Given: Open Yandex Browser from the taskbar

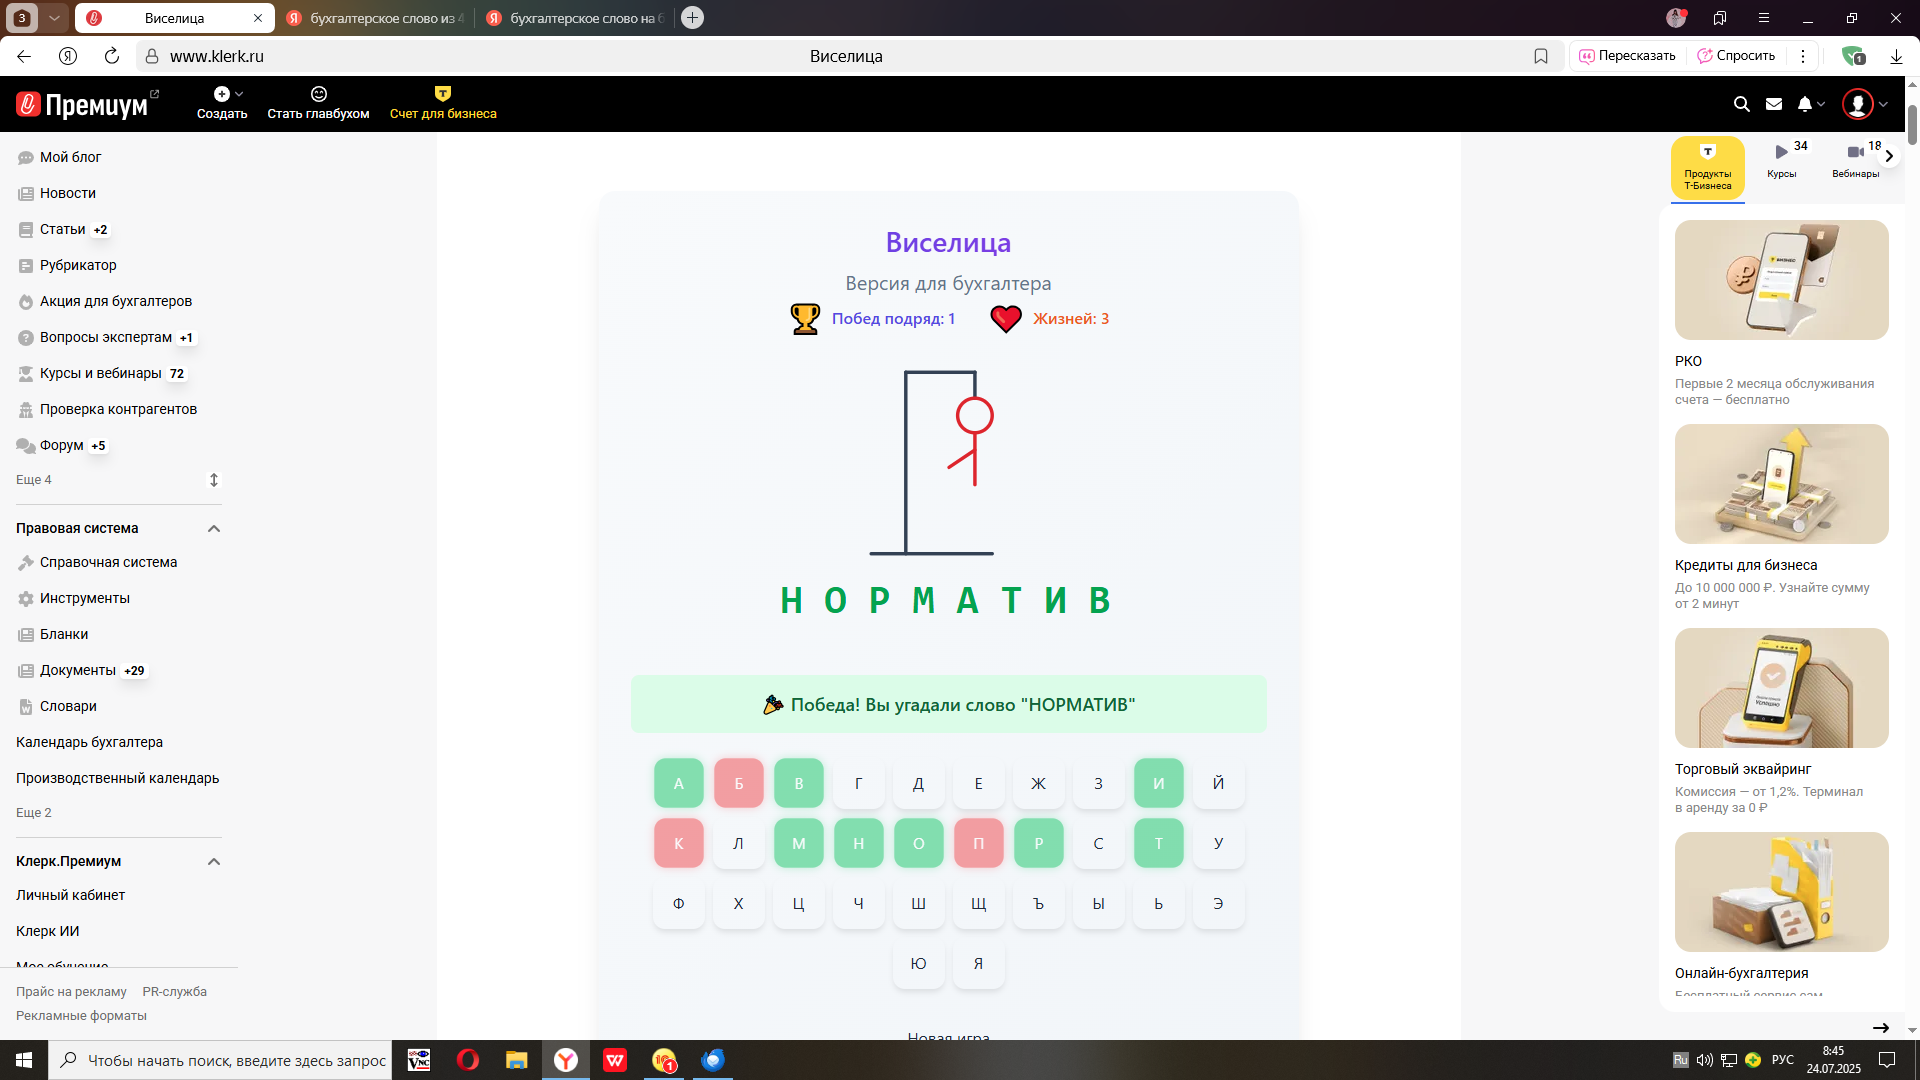Looking at the screenshot, I should (566, 1060).
